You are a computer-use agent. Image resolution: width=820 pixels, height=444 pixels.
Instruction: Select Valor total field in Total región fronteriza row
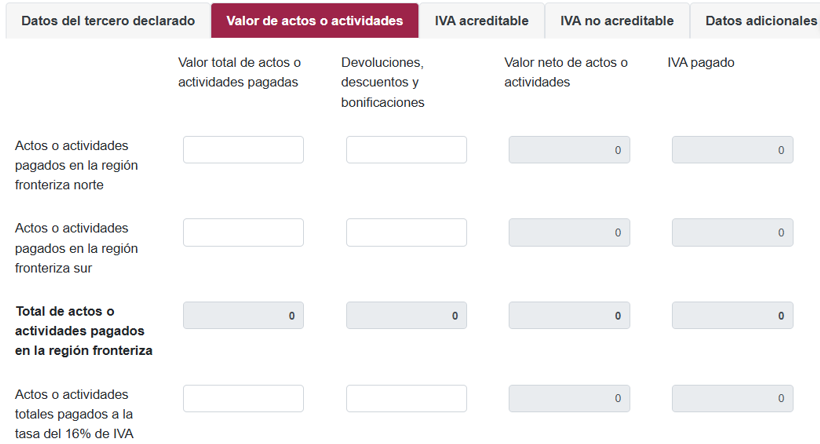[x=243, y=316]
